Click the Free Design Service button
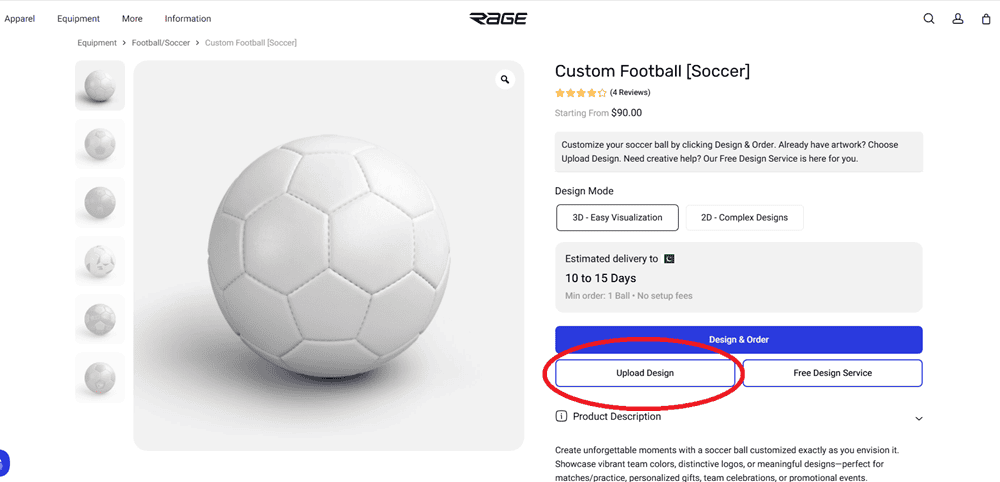This screenshot has height=482, width=1000. (x=832, y=373)
